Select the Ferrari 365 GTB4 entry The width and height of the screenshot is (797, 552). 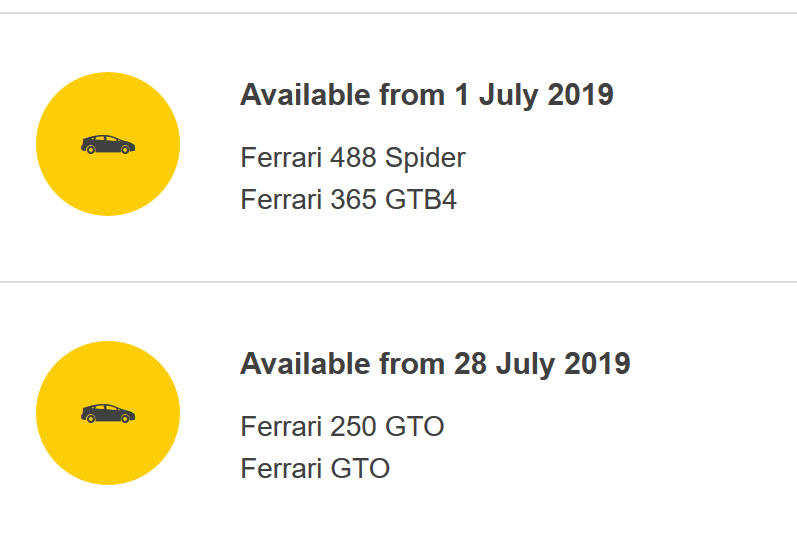pyautogui.click(x=348, y=200)
